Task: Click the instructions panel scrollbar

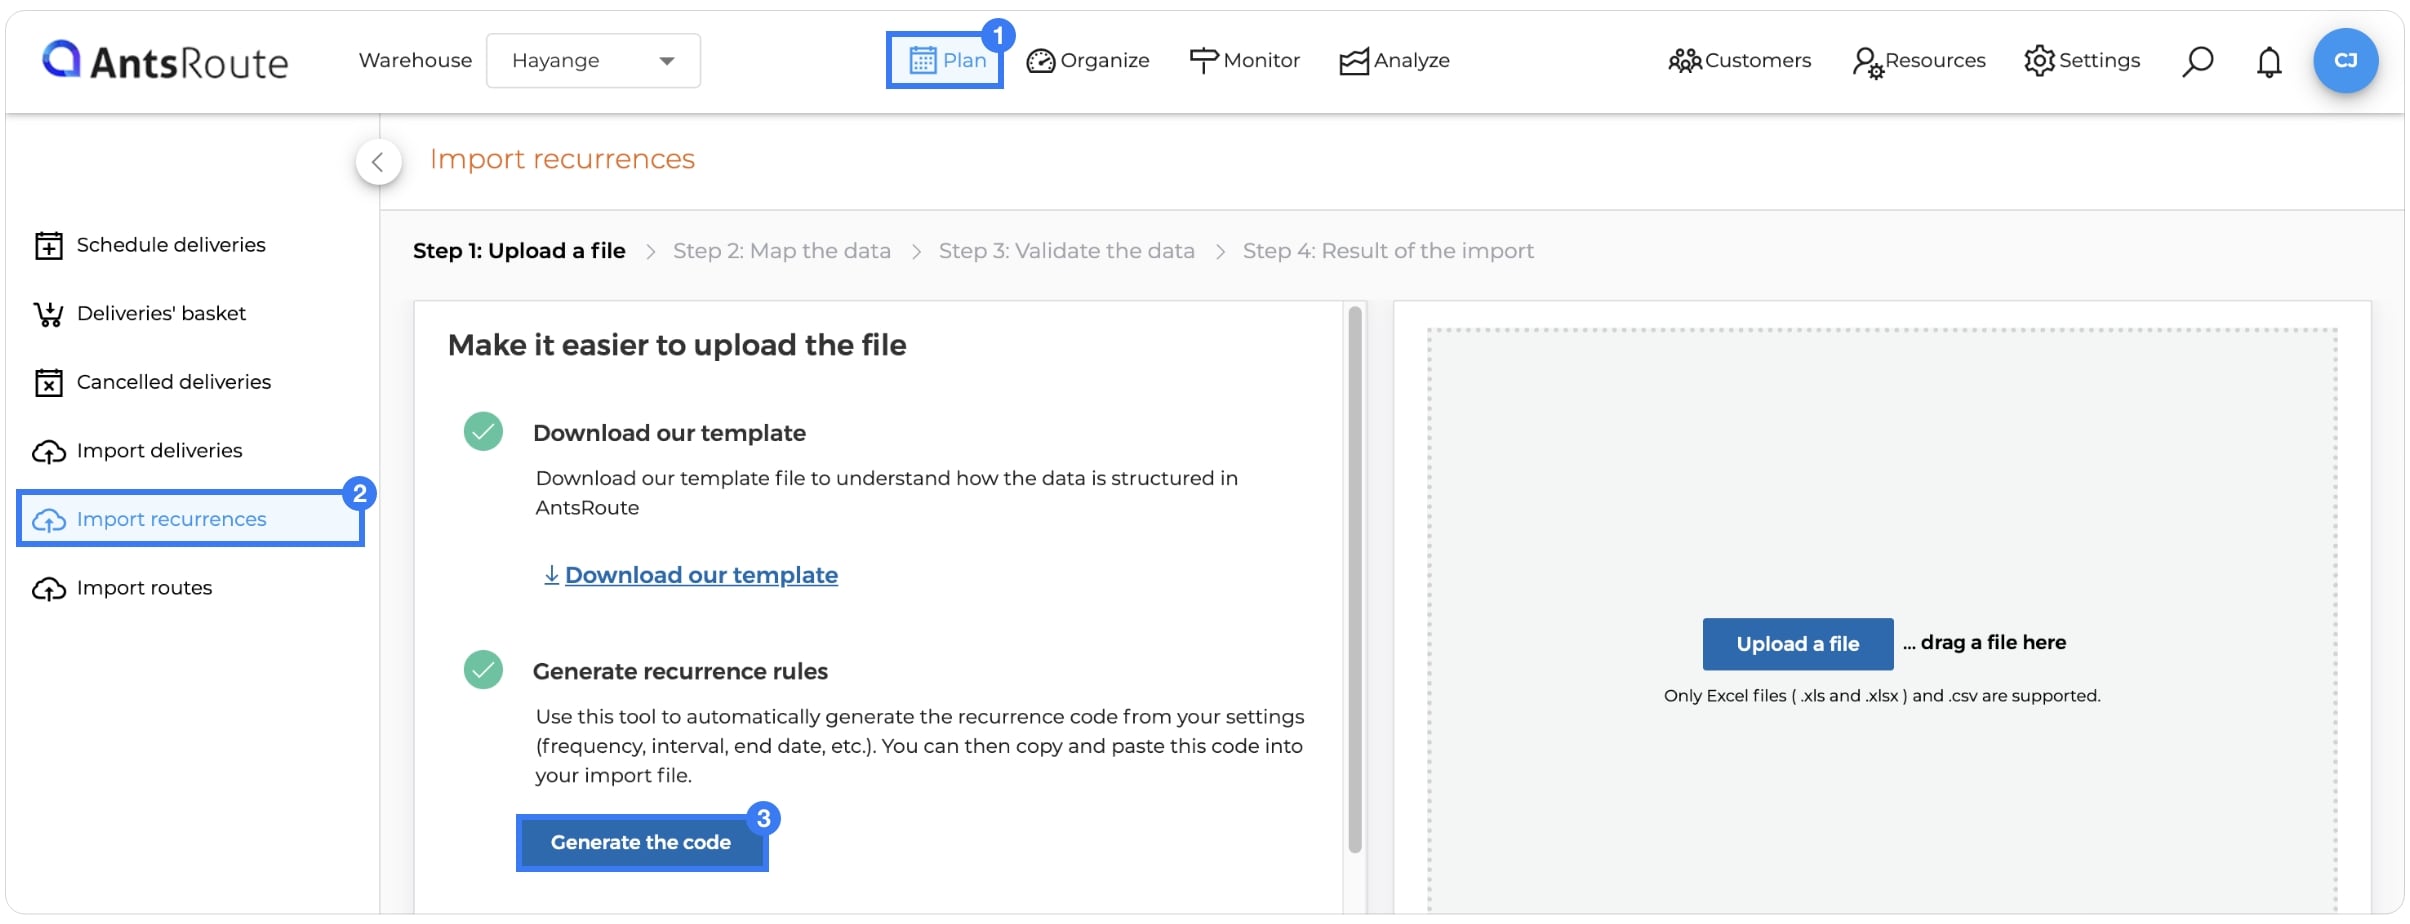Action: pyautogui.click(x=1355, y=580)
